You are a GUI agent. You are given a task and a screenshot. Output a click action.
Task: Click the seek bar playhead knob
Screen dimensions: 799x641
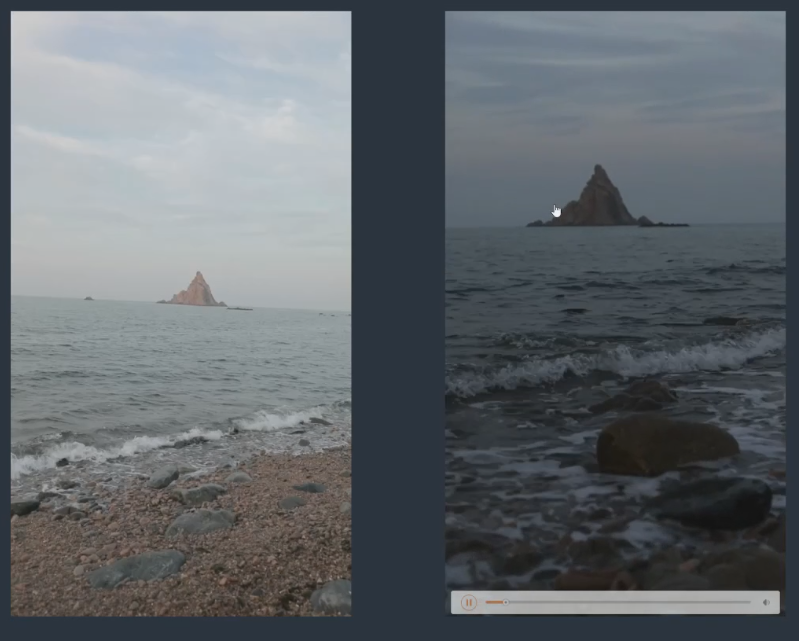point(505,602)
